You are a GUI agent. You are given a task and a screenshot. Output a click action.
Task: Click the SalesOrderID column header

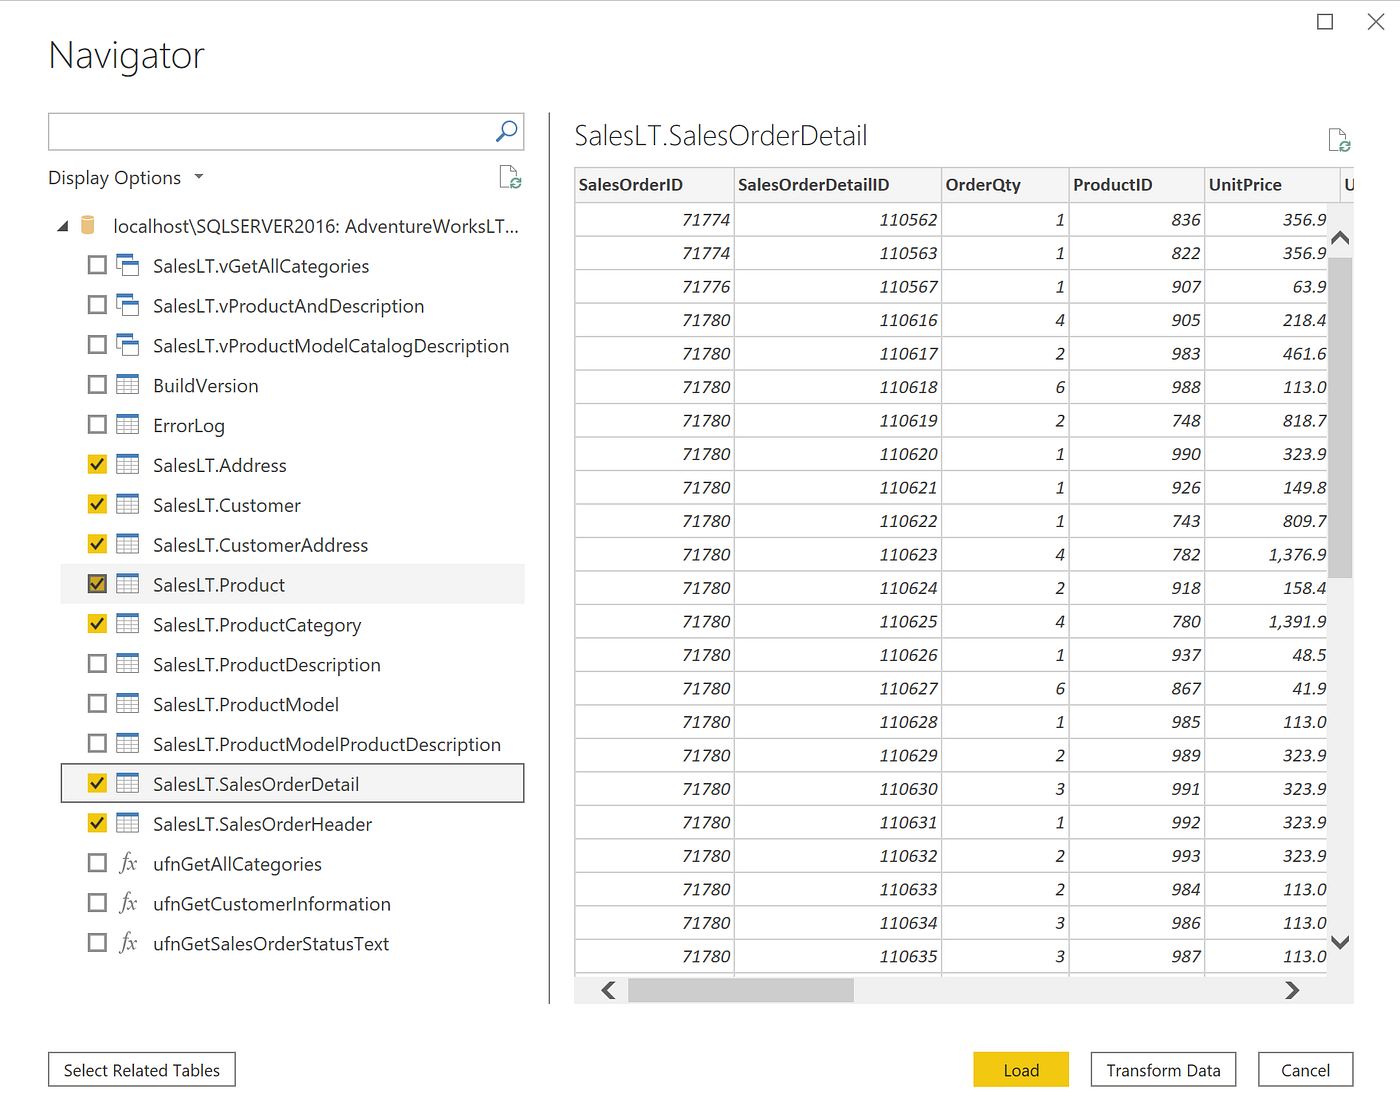tap(654, 185)
